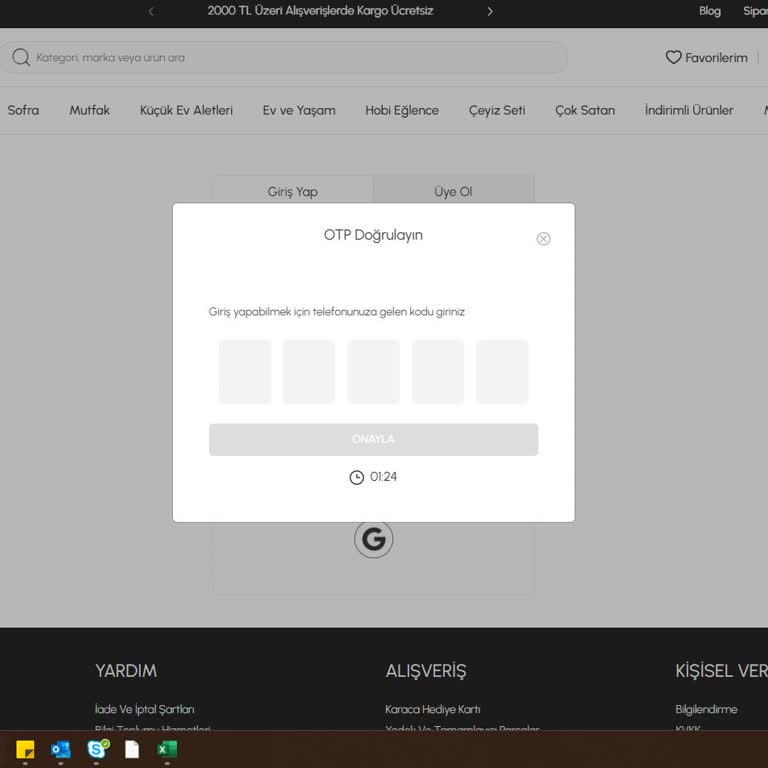Click the first OTP digit box
The height and width of the screenshot is (768, 768).
(x=245, y=372)
